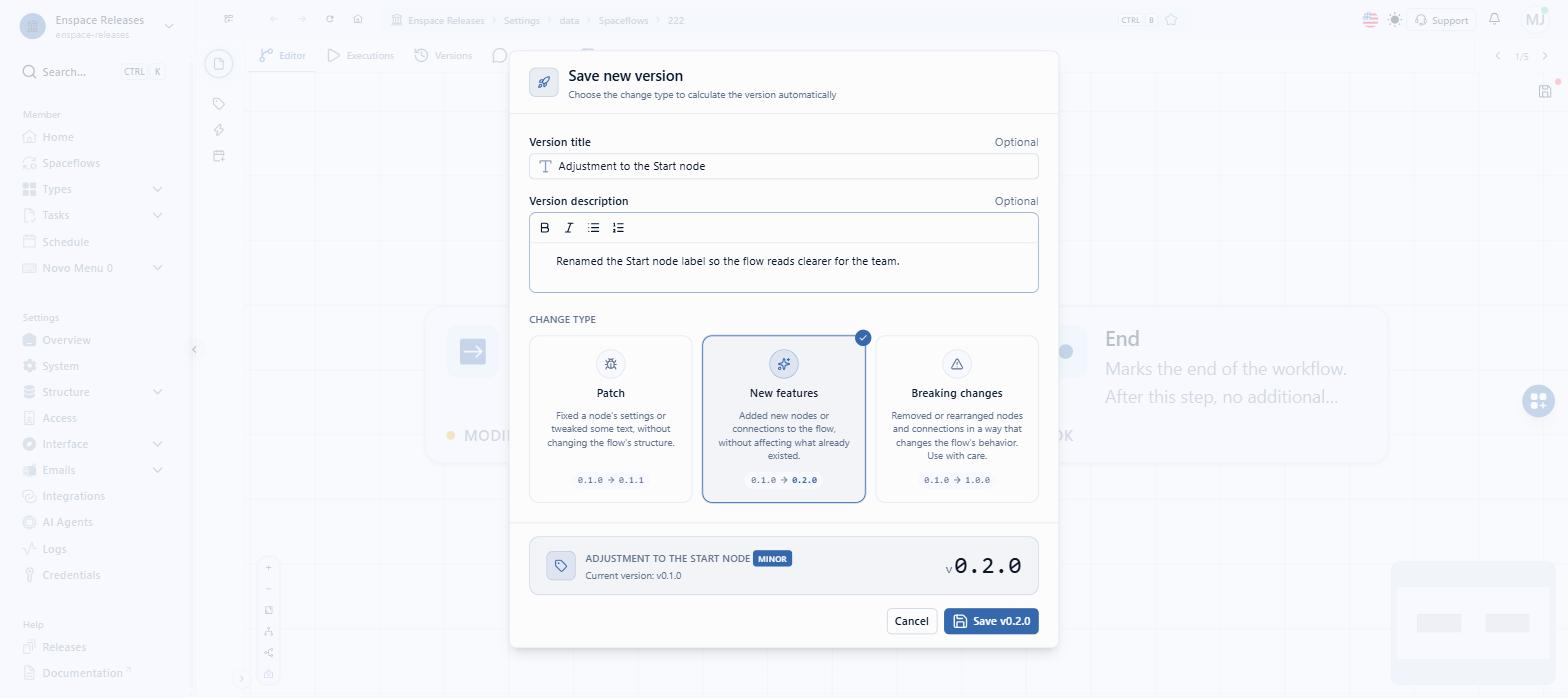This screenshot has height=698, width=1568.
Task: Insert bulleted list in description
Action: point(594,228)
